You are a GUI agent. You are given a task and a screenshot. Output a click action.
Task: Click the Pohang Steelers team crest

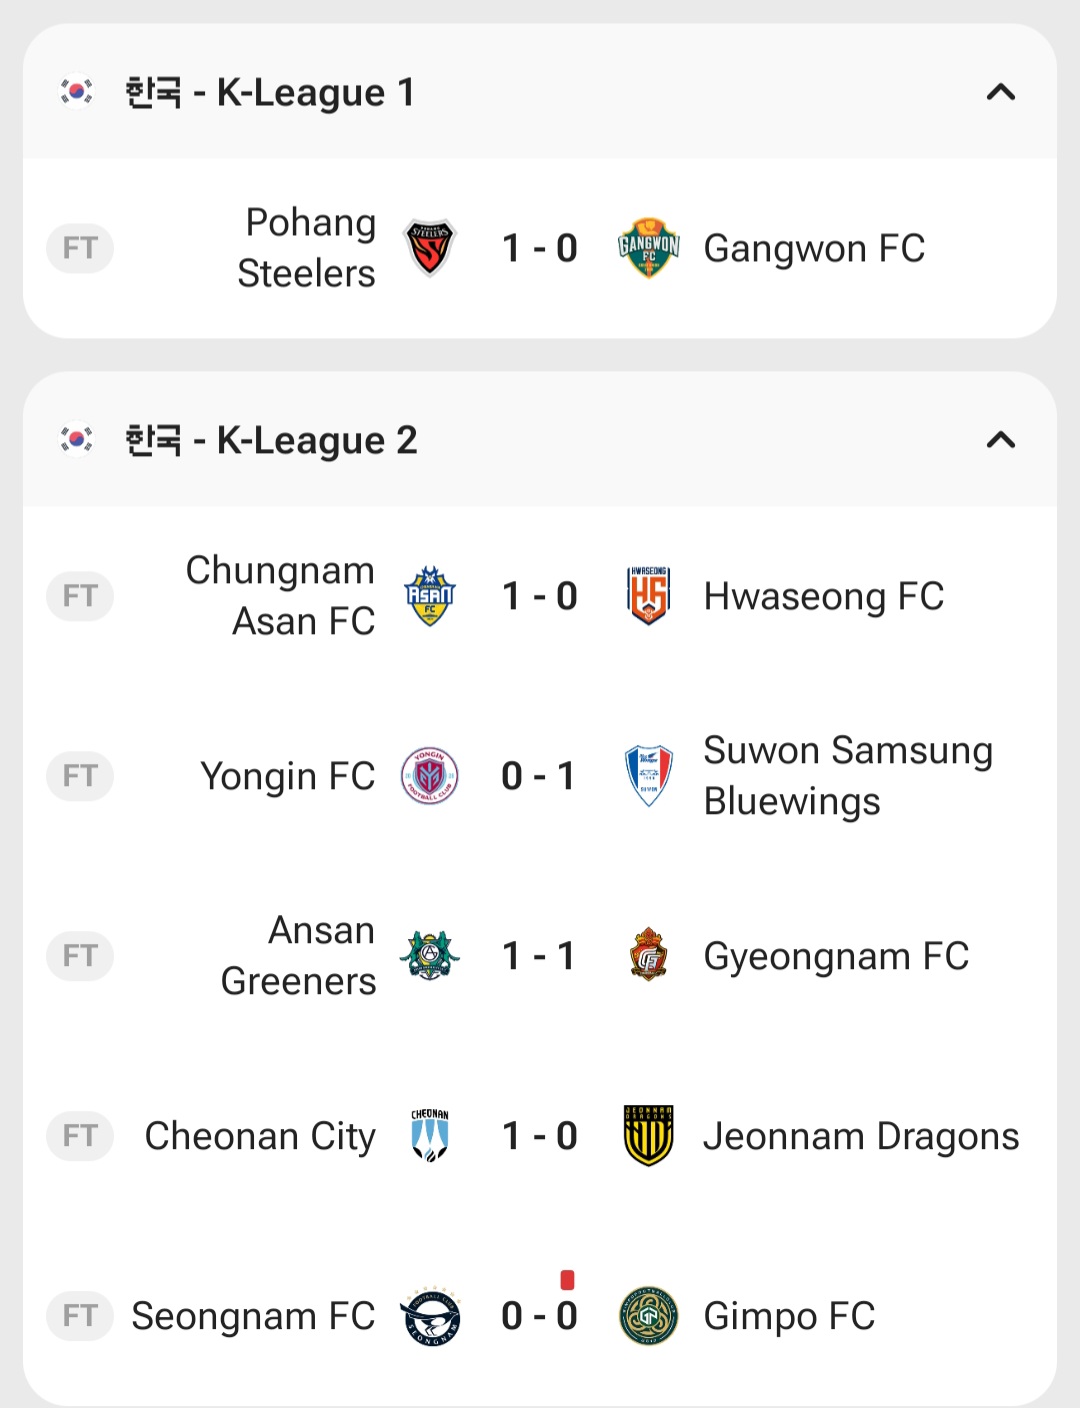(x=430, y=248)
